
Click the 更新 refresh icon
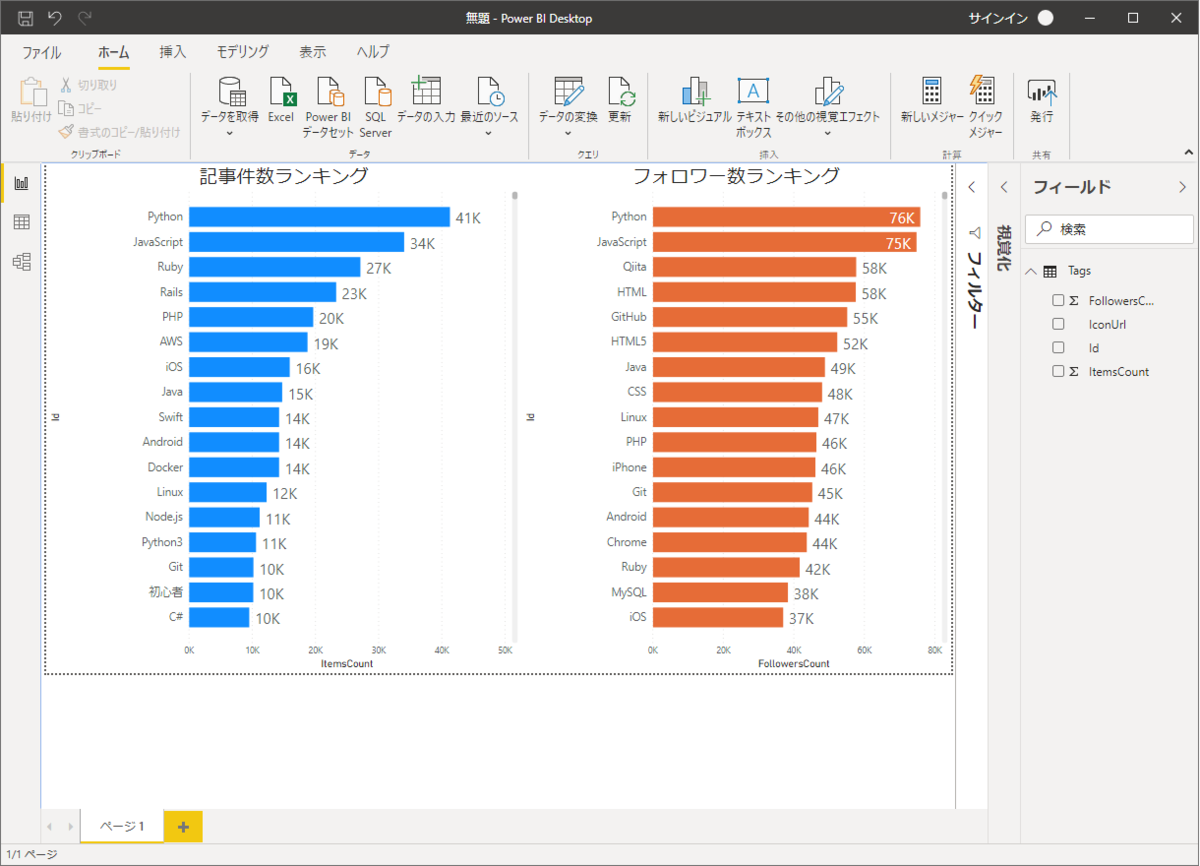[x=620, y=92]
